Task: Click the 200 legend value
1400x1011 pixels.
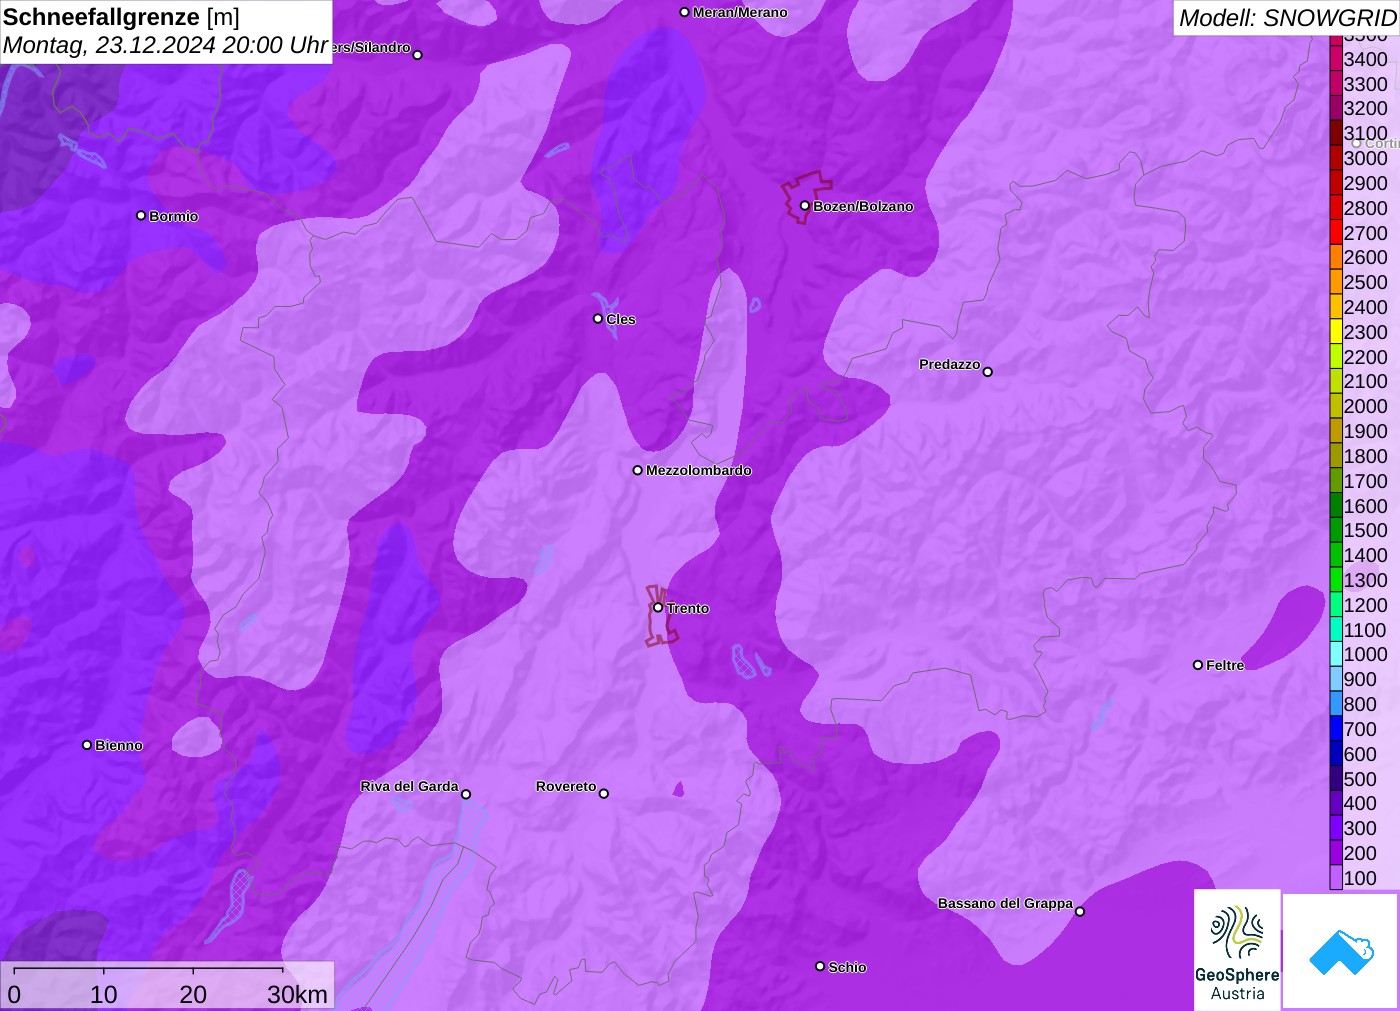Action: point(1360,853)
